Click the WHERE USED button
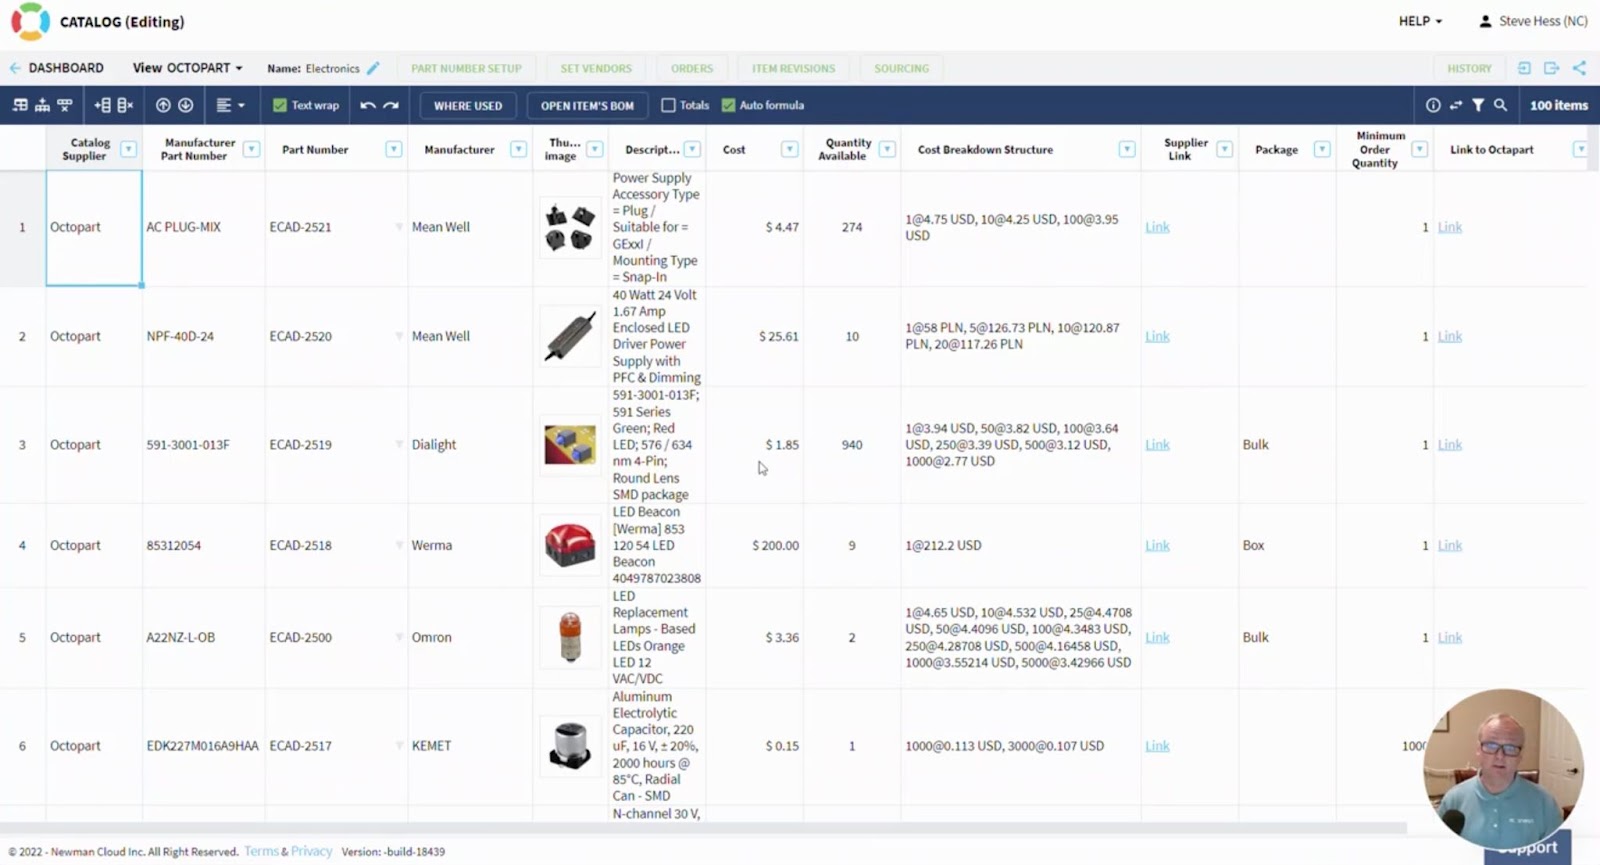1600x865 pixels. [x=468, y=105]
